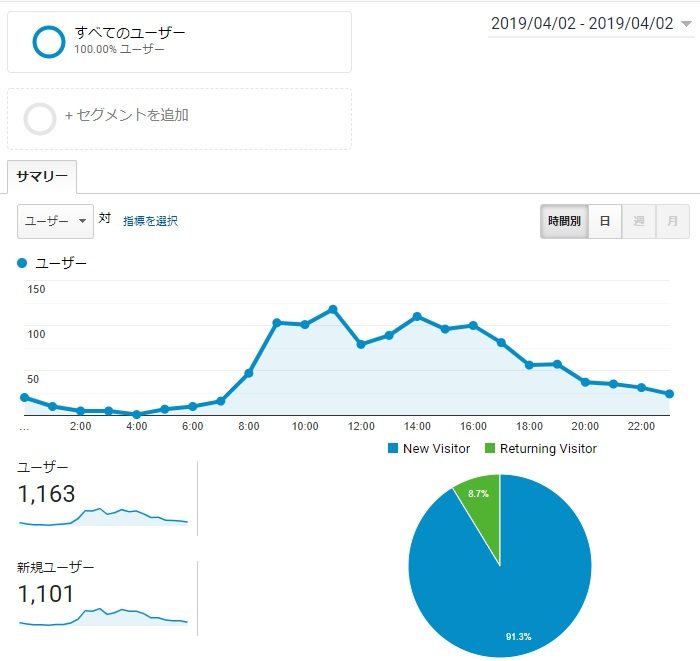This screenshot has height=661, width=700.
Task: Select the 時間別 hourly view toggle
Action: click(x=564, y=222)
